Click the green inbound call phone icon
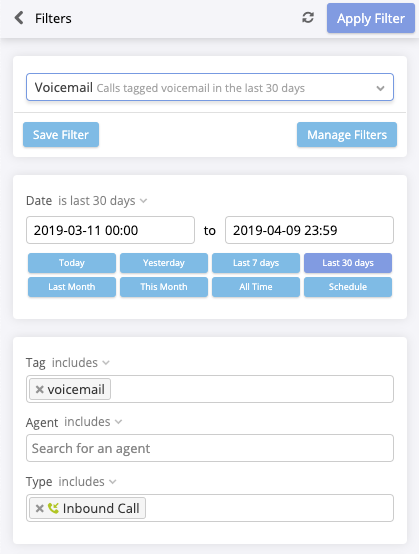 tap(53, 508)
